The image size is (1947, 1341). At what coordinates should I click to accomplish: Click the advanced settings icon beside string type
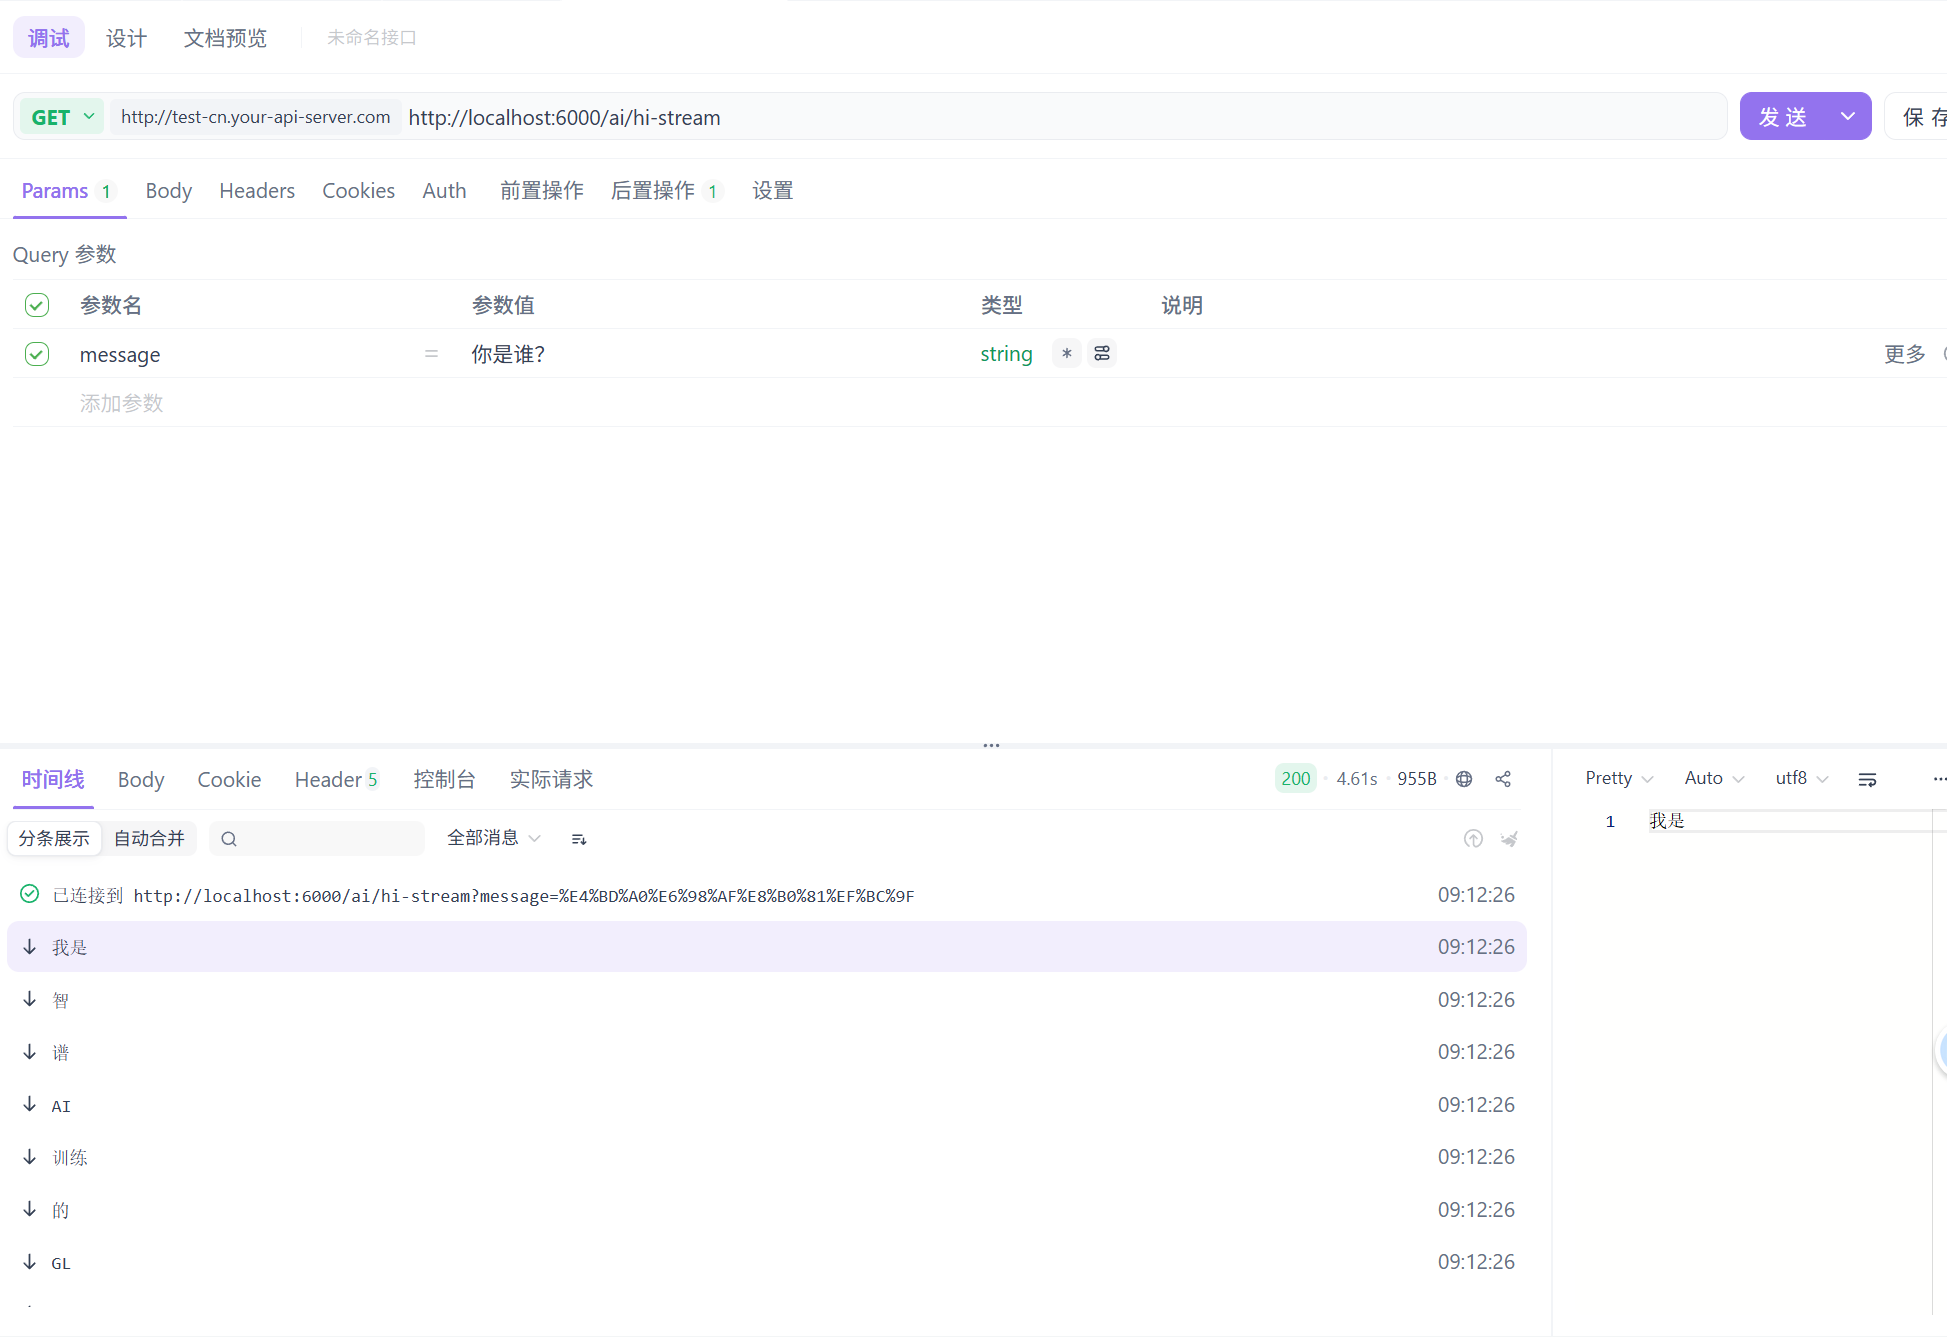pos(1102,354)
